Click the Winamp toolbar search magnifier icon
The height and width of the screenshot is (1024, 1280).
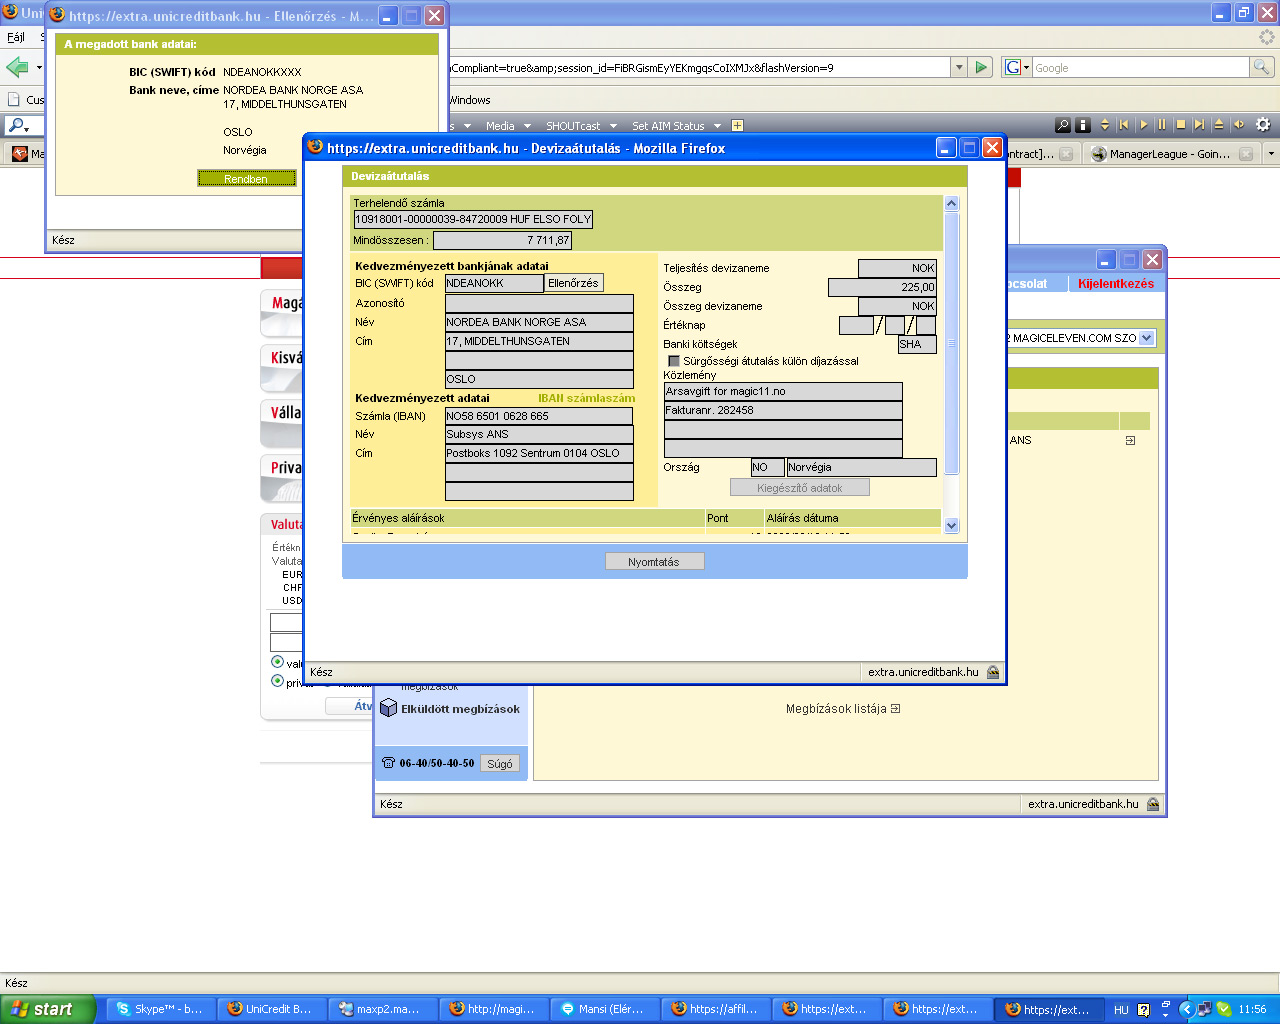coord(1063,125)
